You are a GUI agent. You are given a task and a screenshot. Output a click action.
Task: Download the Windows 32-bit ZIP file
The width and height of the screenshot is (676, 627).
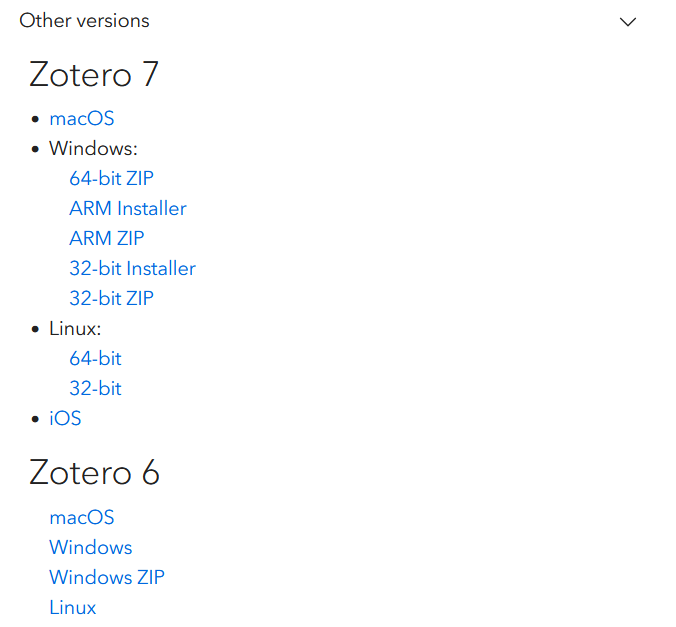point(112,298)
